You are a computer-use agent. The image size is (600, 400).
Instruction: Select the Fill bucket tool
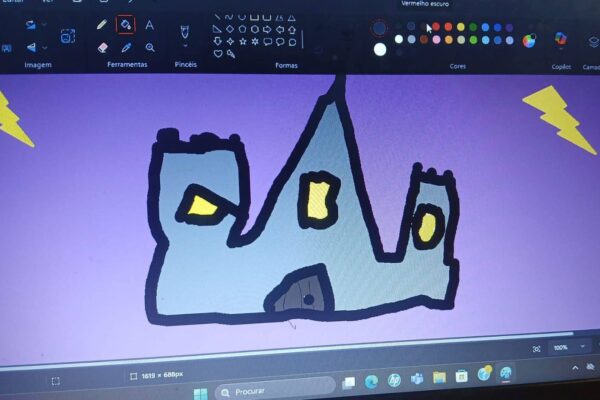[x=125, y=25]
